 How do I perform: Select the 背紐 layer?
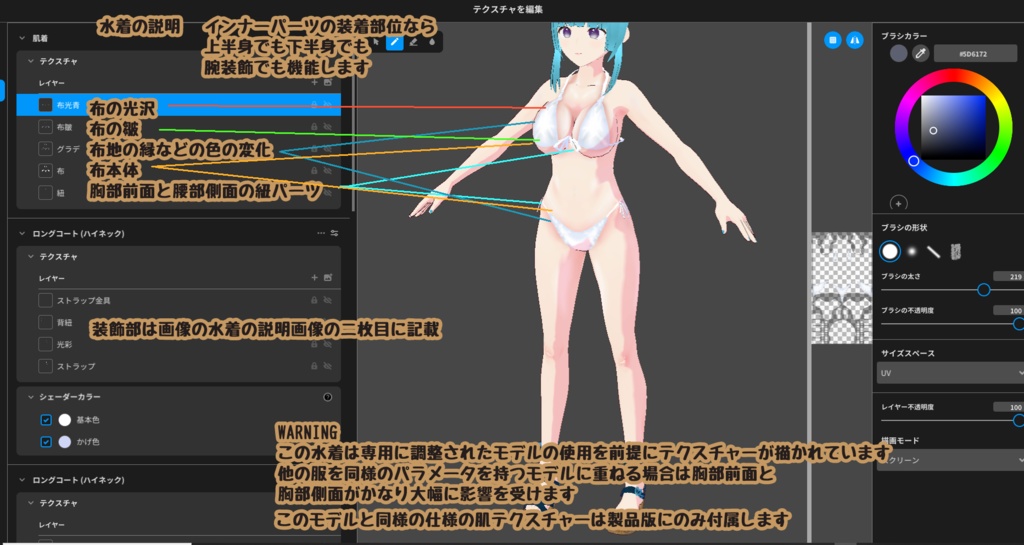click(x=178, y=322)
